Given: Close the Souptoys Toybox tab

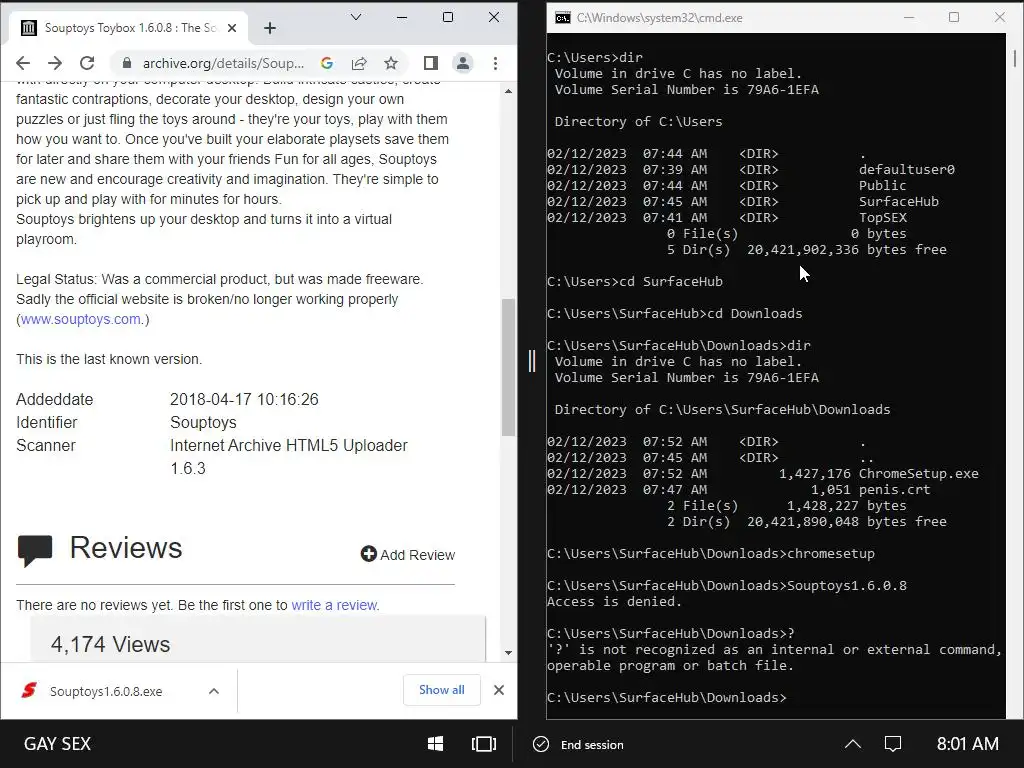Looking at the screenshot, I should [232, 28].
